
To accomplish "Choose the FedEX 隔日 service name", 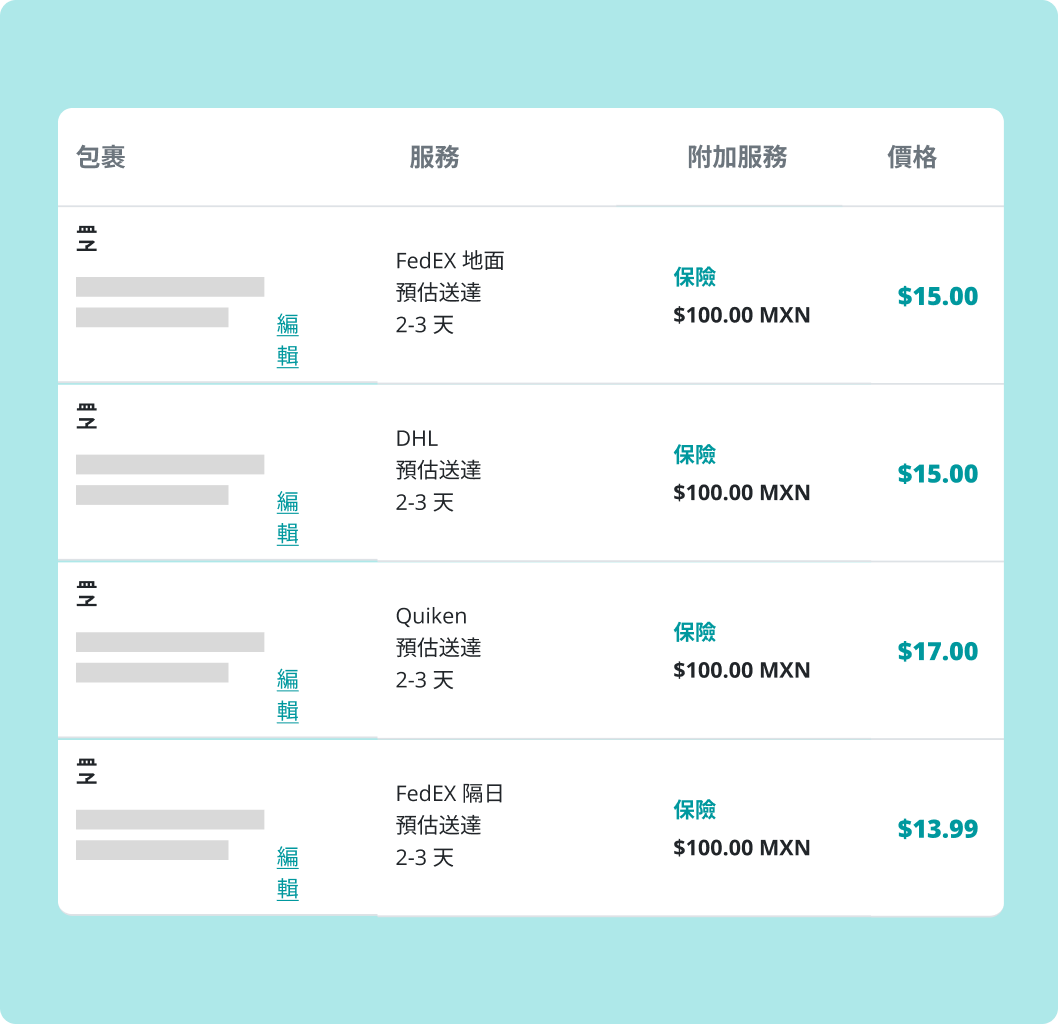I will (450, 794).
